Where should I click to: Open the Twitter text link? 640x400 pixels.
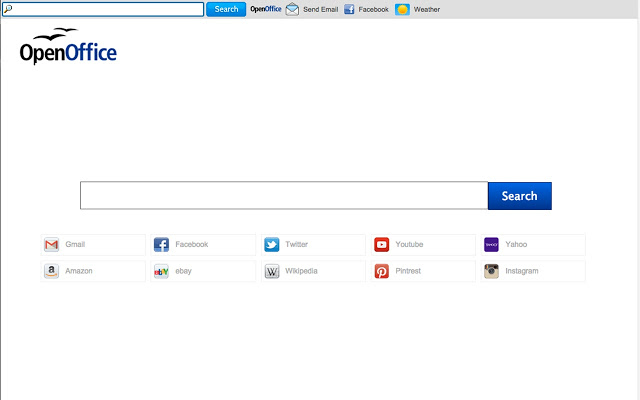tap(296, 244)
